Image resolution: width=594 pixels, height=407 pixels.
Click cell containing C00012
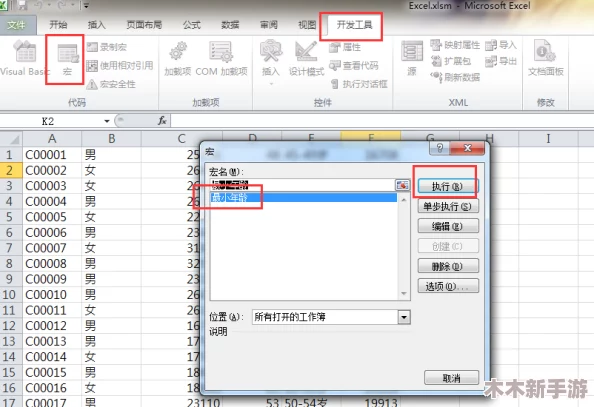52,326
